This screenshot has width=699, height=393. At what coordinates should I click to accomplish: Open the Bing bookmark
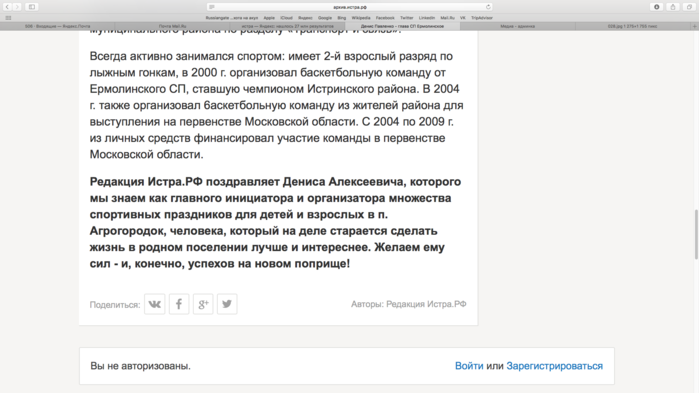coord(341,18)
